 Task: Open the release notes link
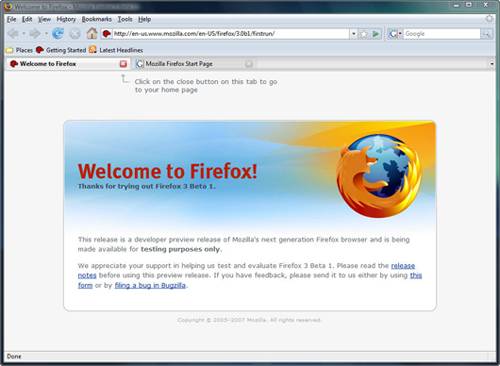[x=246, y=270]
